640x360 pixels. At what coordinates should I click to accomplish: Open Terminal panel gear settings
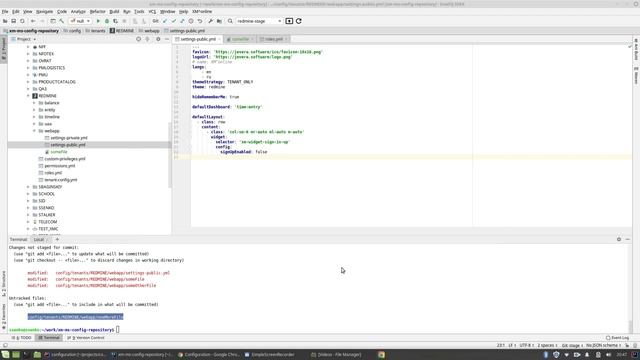619,240
